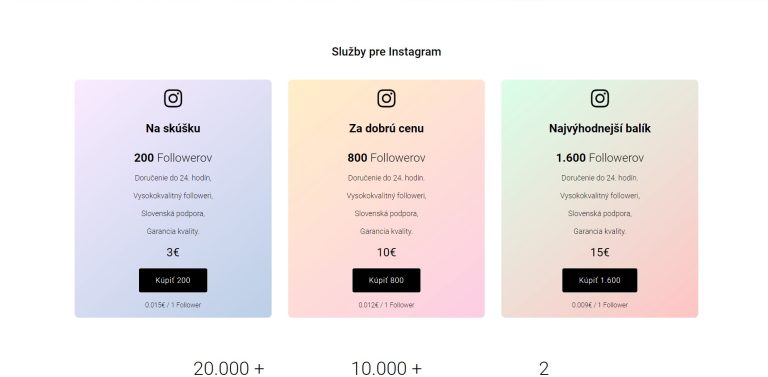This screenshot has height=377, width=768.
Task: Click the Najvýhodnejší balík package title
Action: tap(600, 128)
